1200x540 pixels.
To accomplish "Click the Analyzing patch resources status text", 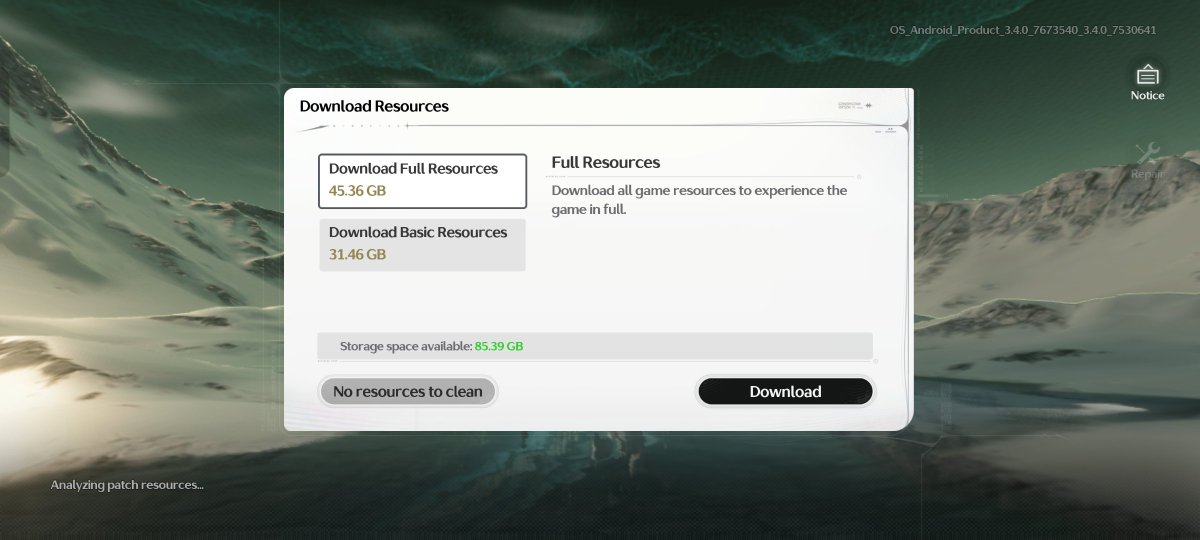I will point(127,485).
